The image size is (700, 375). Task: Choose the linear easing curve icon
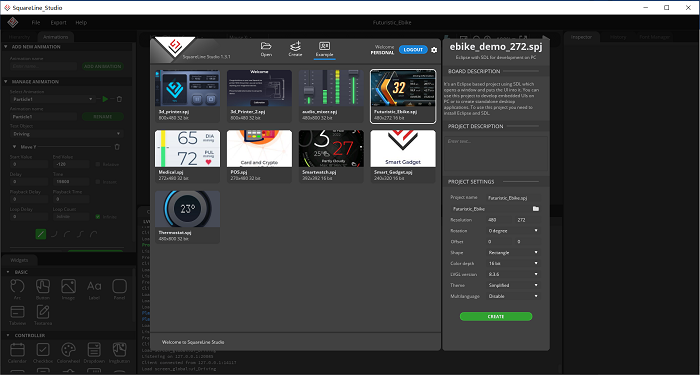(41, 233)
